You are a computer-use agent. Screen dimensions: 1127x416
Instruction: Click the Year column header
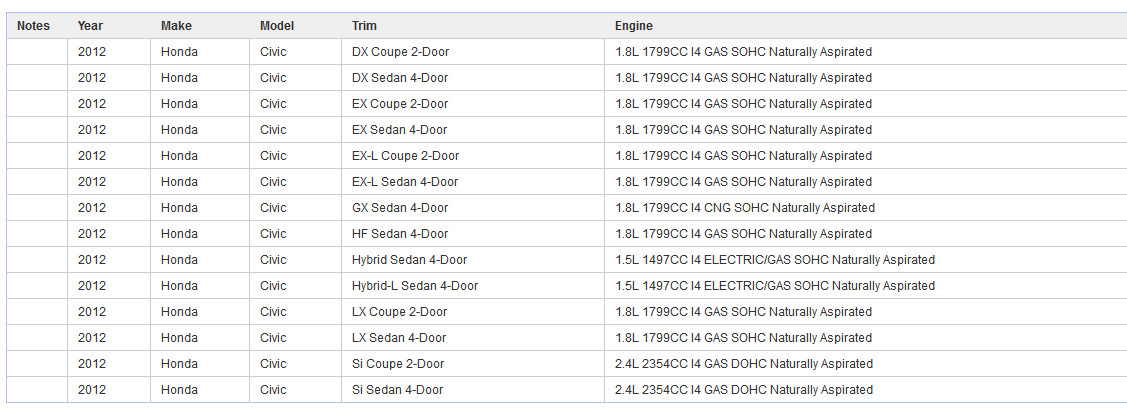pos(90,26)
